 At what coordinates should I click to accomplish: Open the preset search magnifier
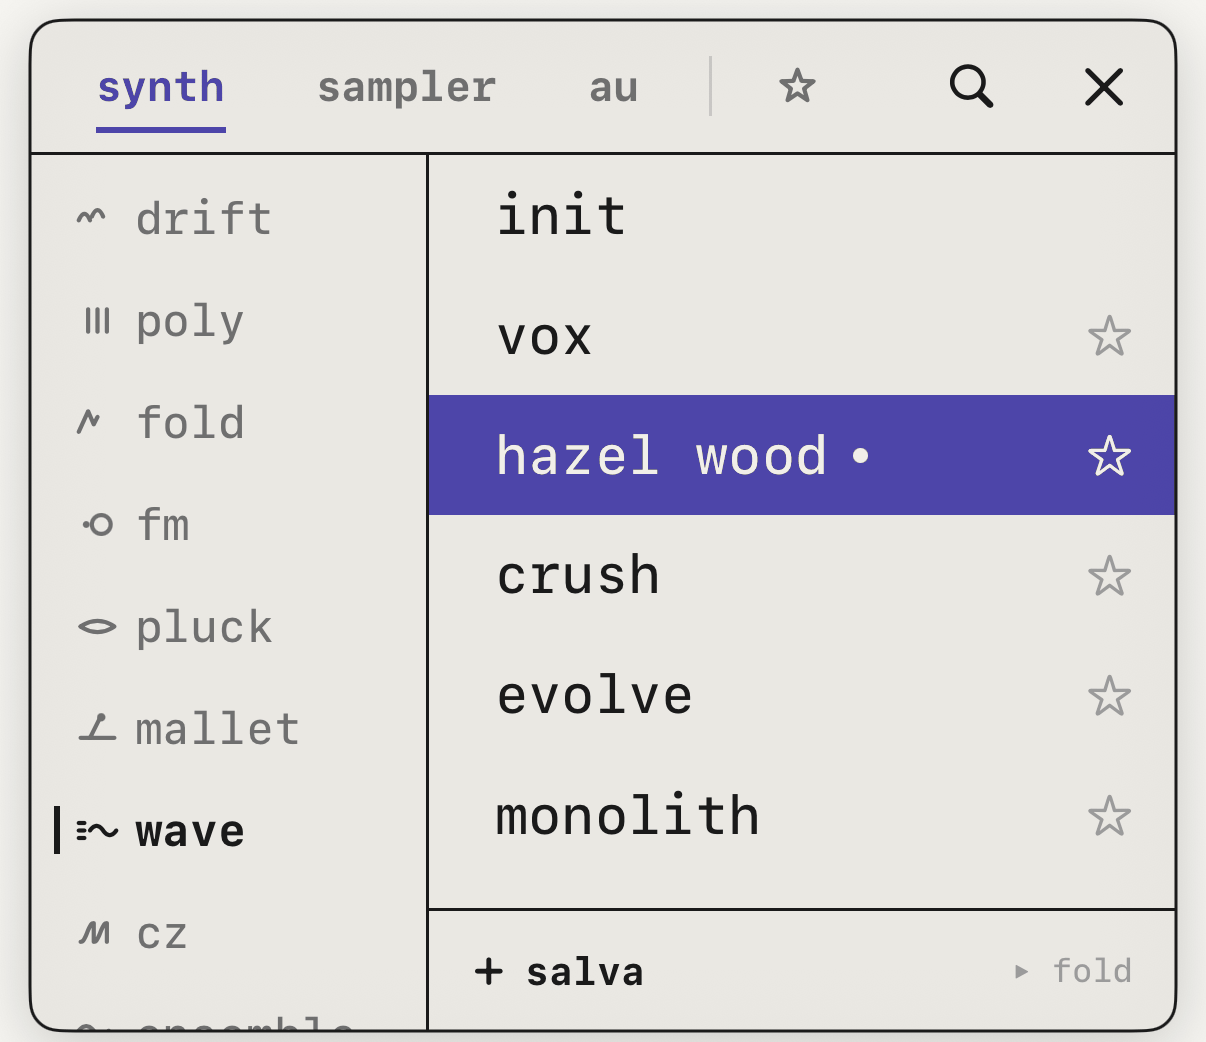[971, 87]
